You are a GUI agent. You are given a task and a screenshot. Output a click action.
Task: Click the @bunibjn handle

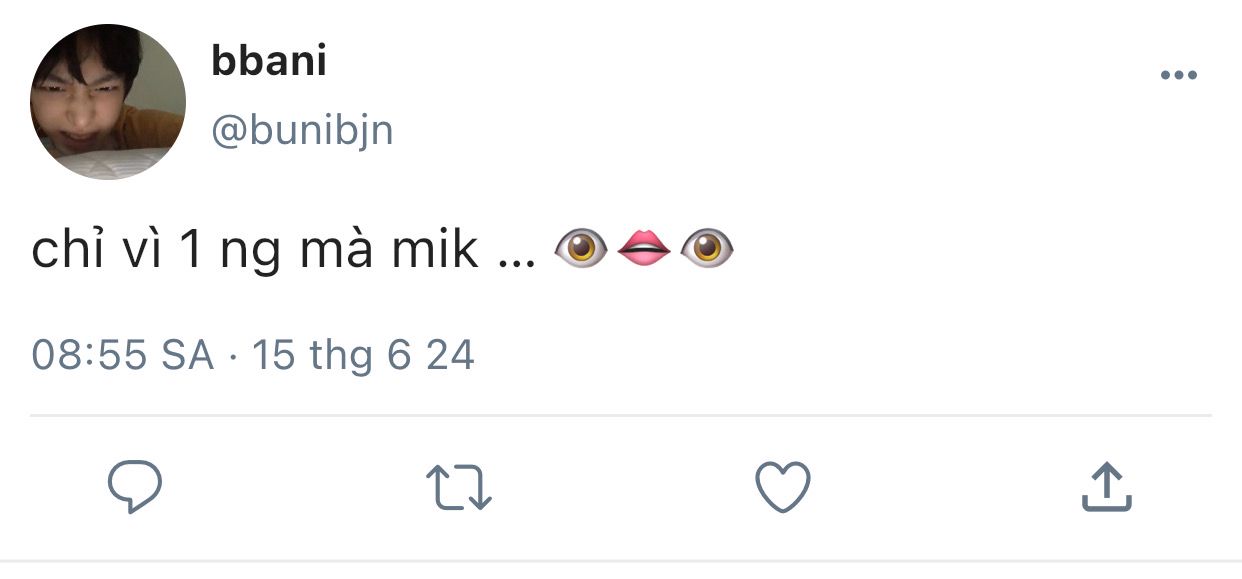click(x=302, y=129)
